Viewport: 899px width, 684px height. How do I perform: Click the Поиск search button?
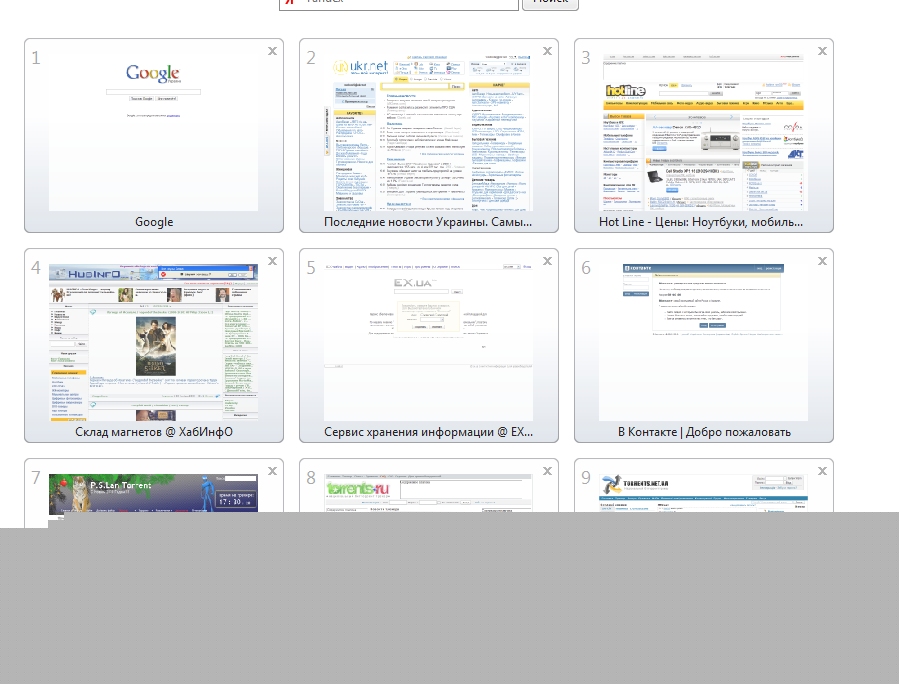pos(550,3)
